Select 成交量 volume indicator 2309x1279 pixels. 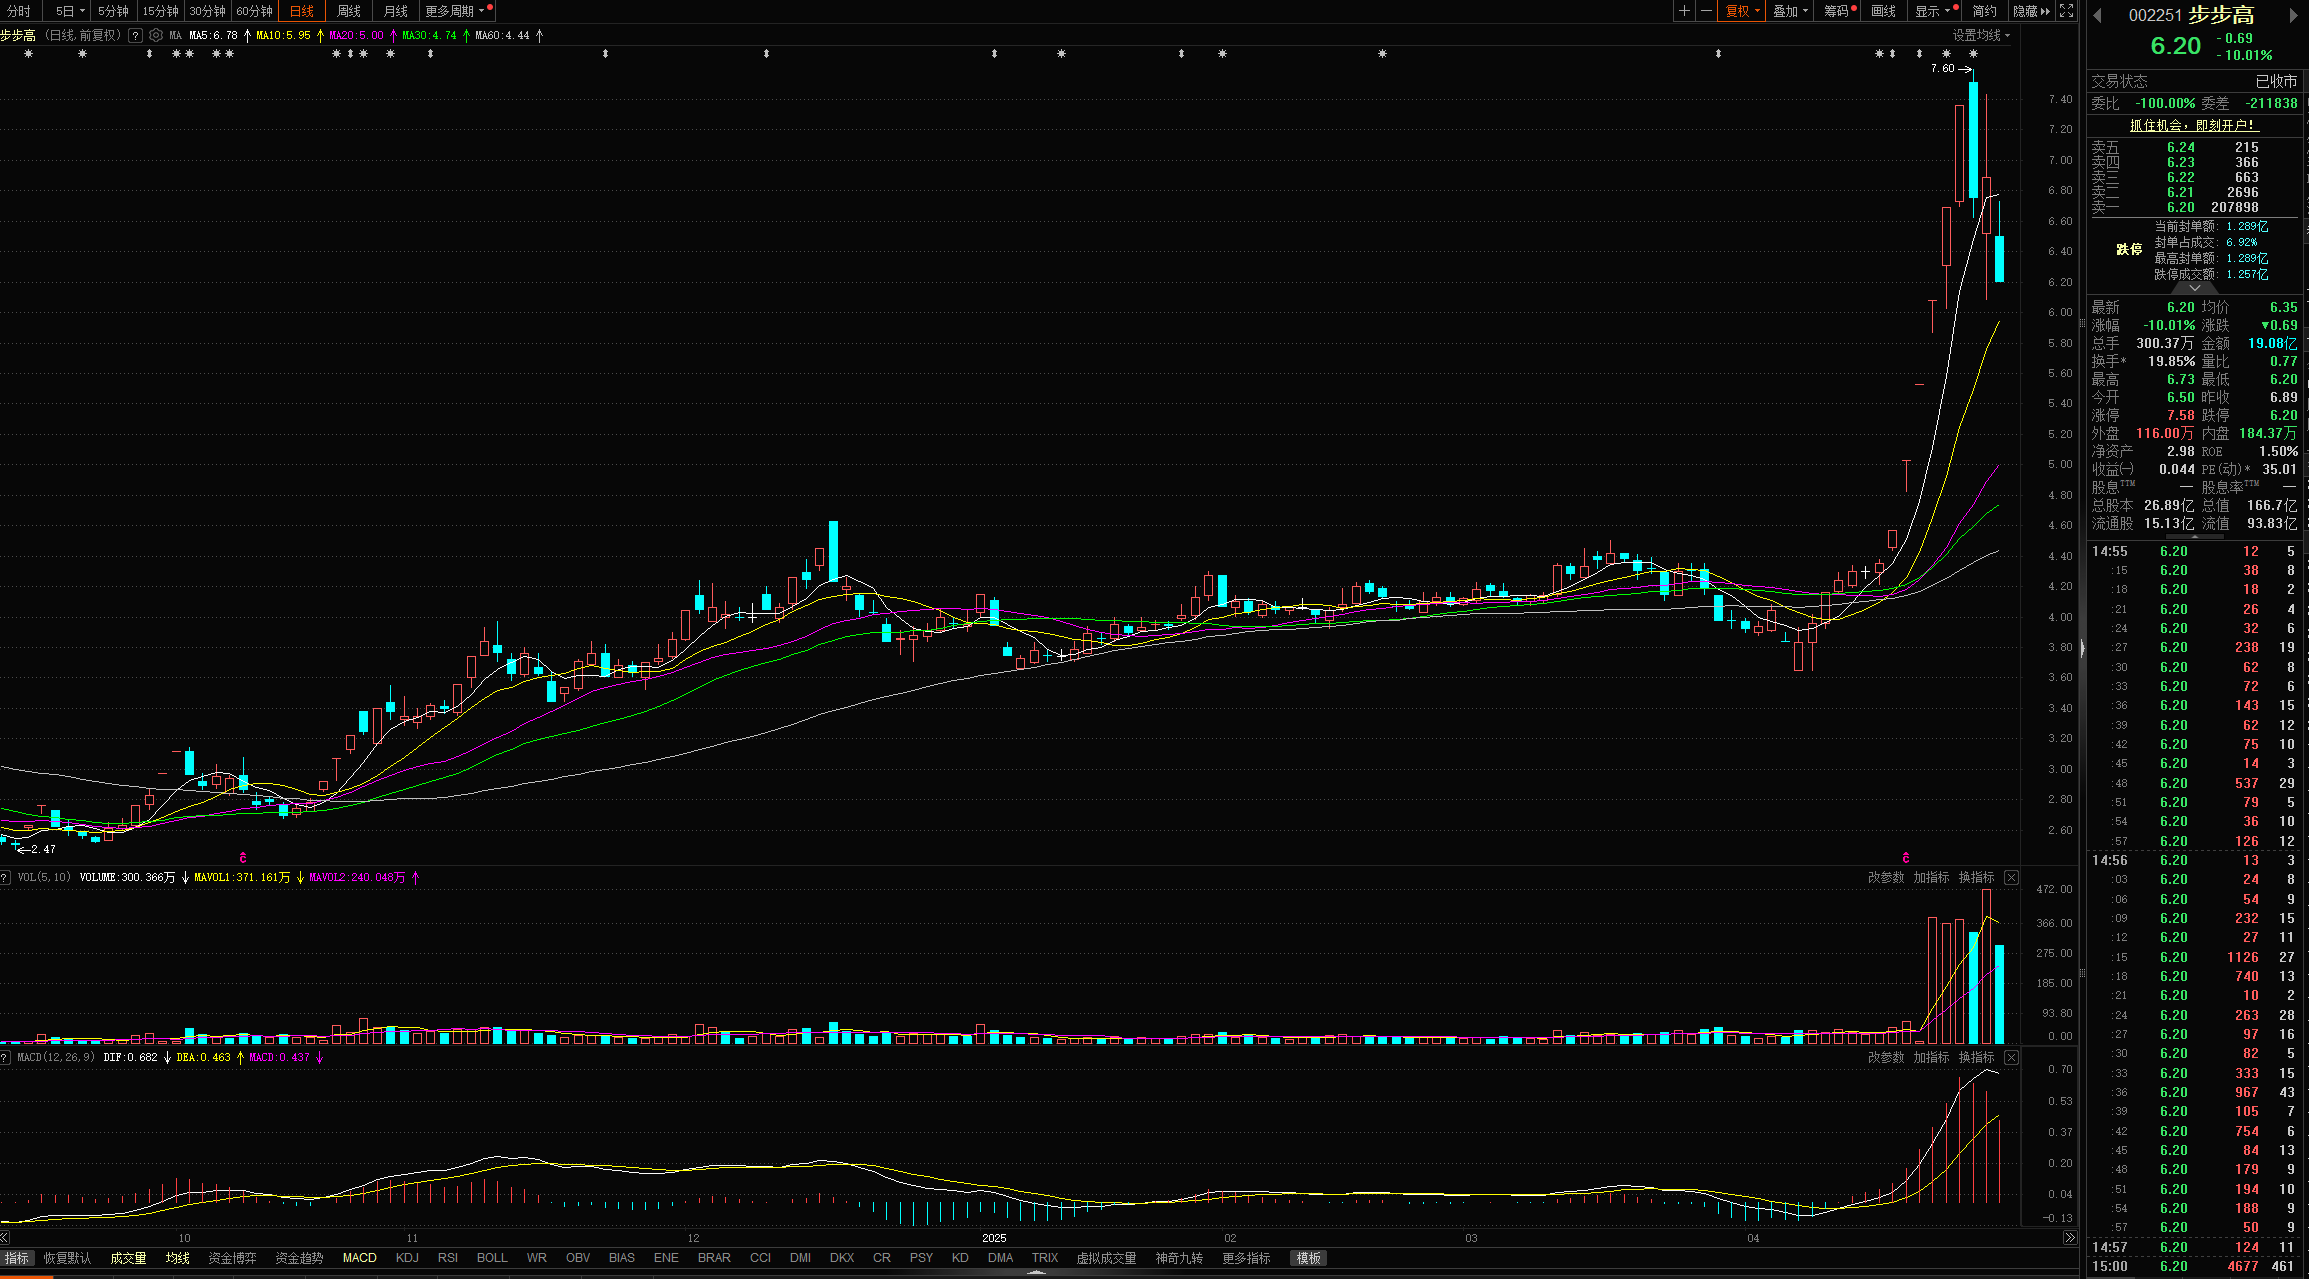pos(128,1258)
